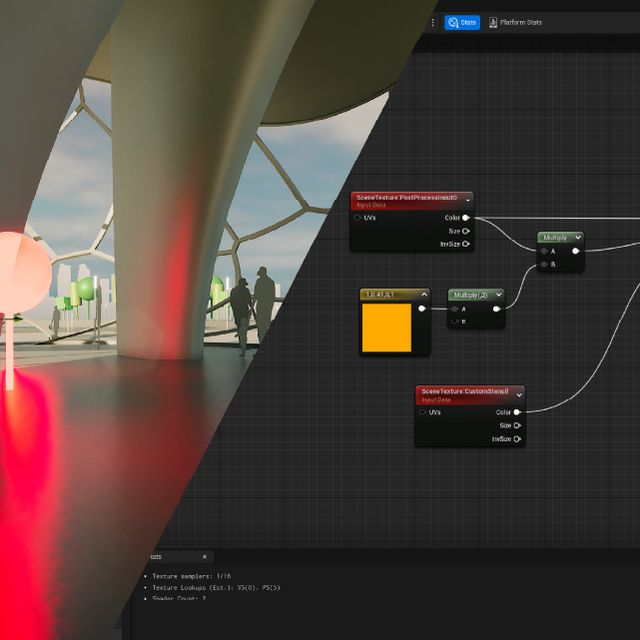Expand the top Multiply node chevron
The height and width of the screenshot is (640, 640).
[578, 238]
